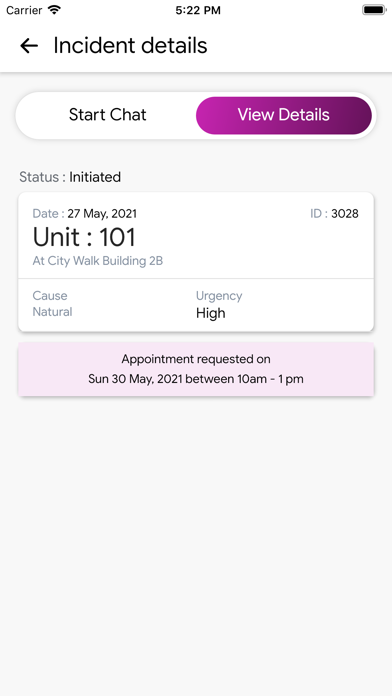Tap the Urgency label

pyautogui.click(x=219, y=296)
